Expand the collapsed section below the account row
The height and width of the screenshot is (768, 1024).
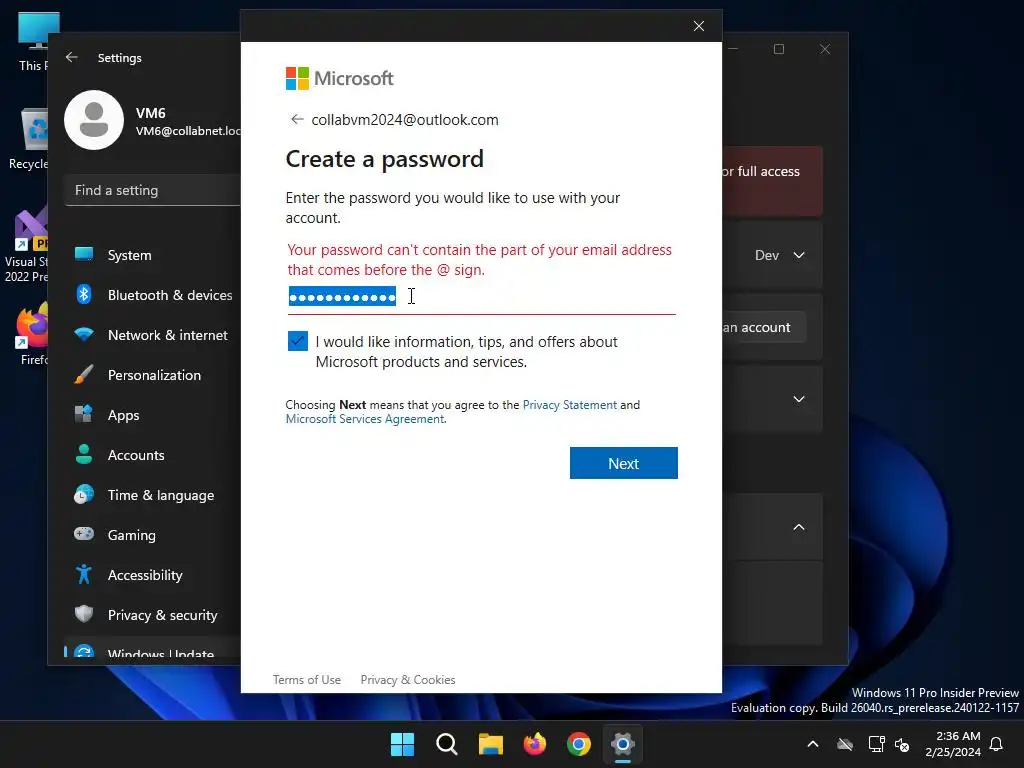(x=799, y=399)
